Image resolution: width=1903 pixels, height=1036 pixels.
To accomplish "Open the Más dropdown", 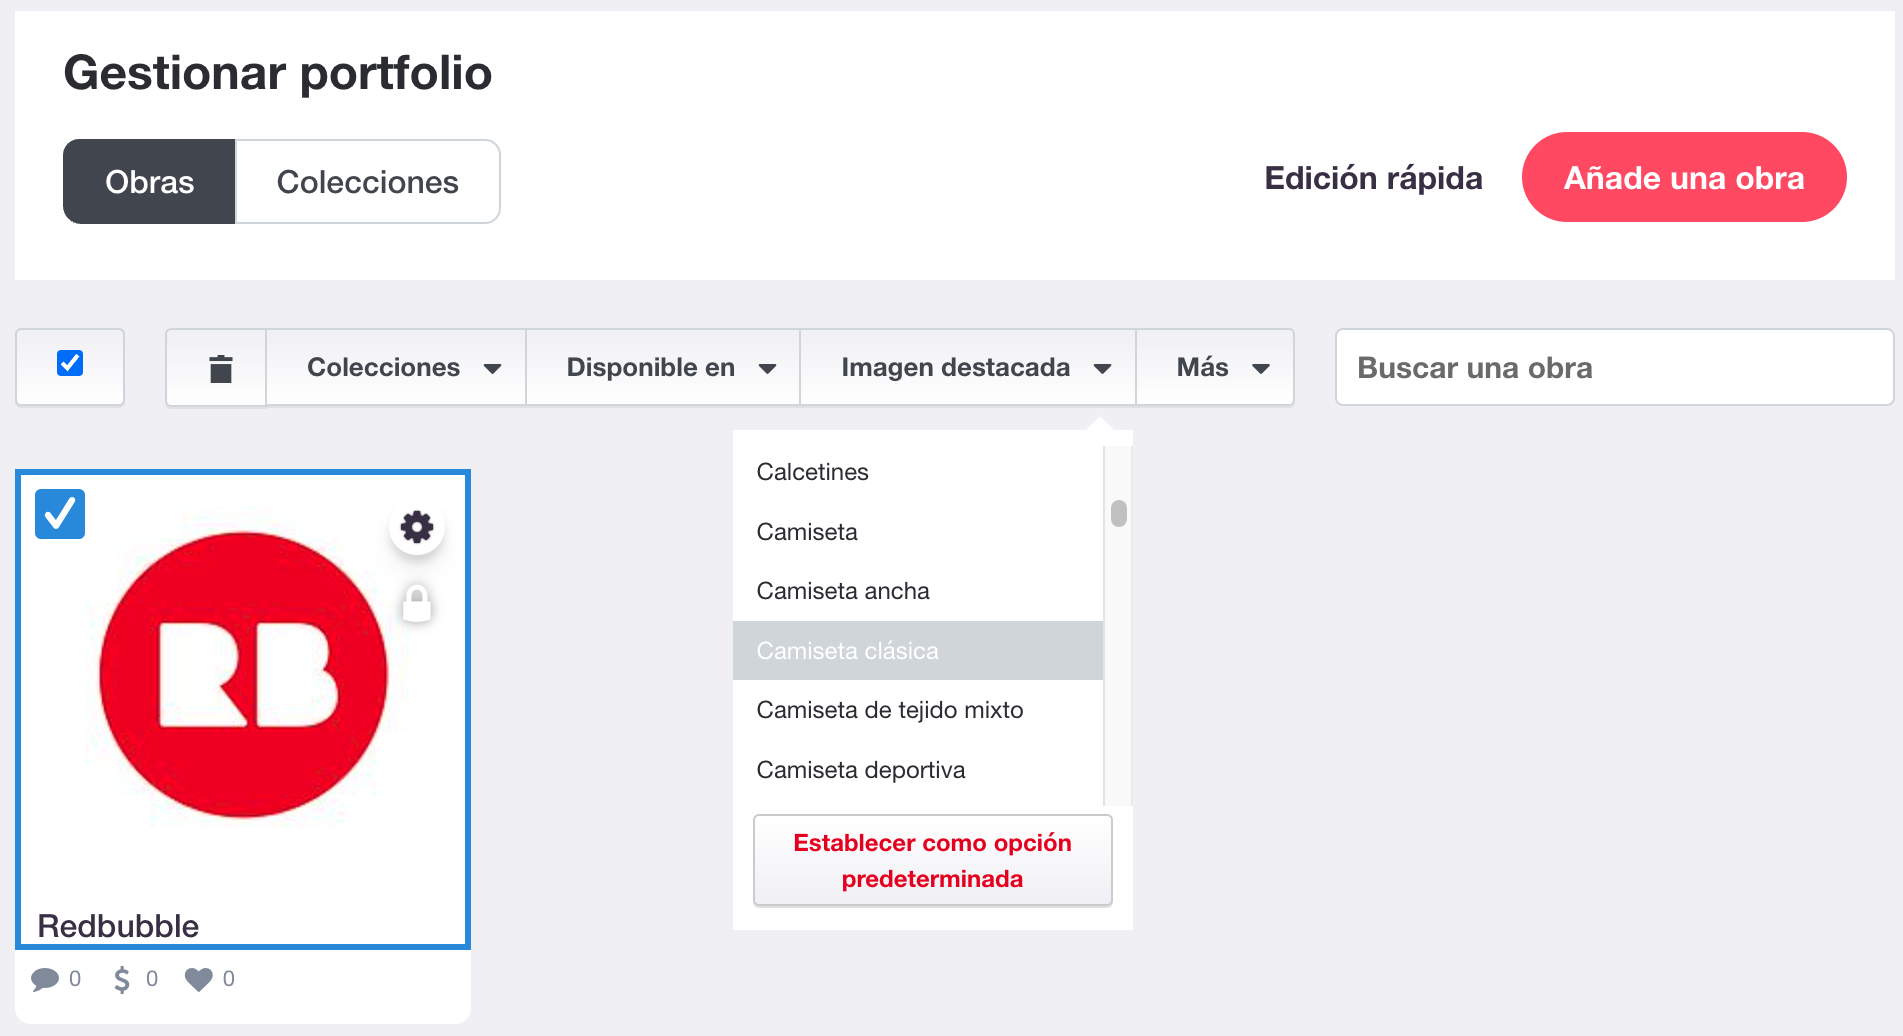I will pos(1215,367).
